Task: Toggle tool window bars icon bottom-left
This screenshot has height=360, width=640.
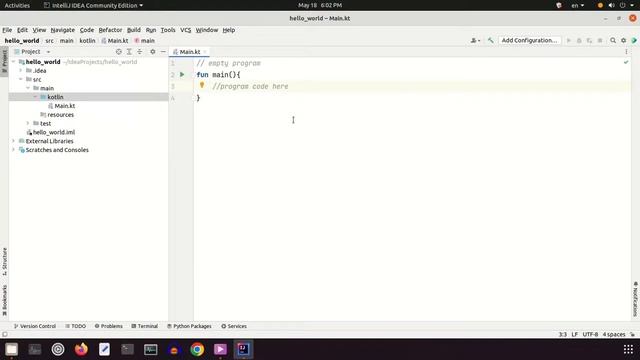Action: (4, 334)
